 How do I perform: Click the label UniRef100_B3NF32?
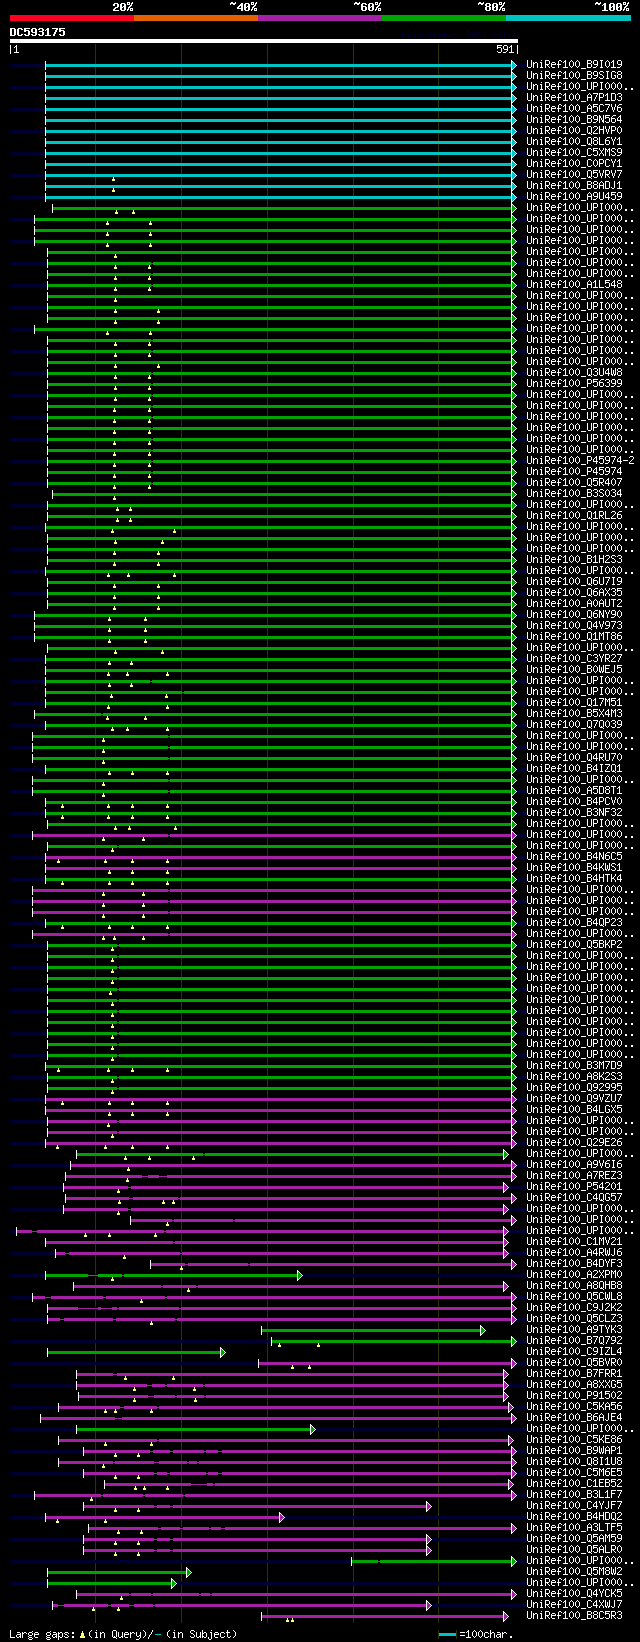tap(574, 812)
